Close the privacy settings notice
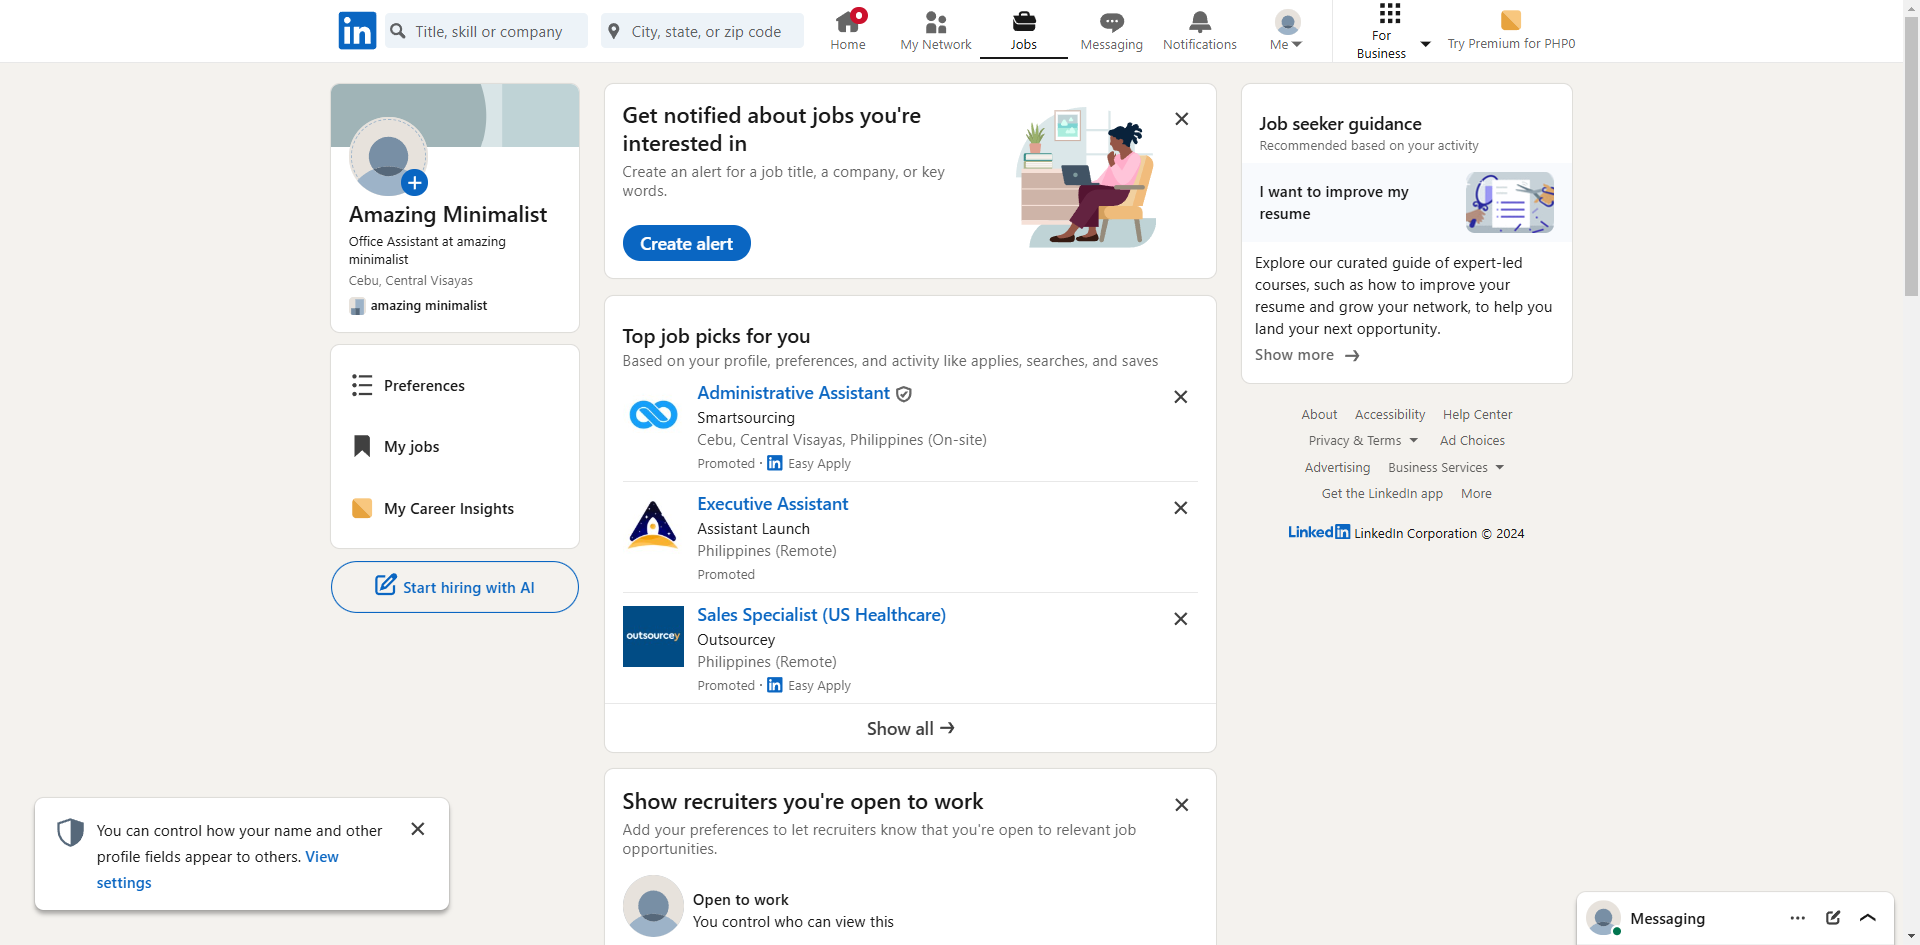This screenshot has width=1920, height=945. point(418,829)
